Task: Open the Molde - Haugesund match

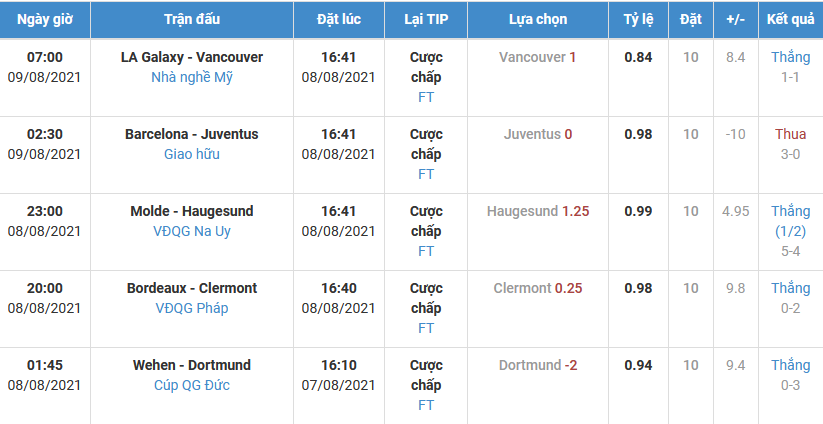Action: [x=191, y=211]
